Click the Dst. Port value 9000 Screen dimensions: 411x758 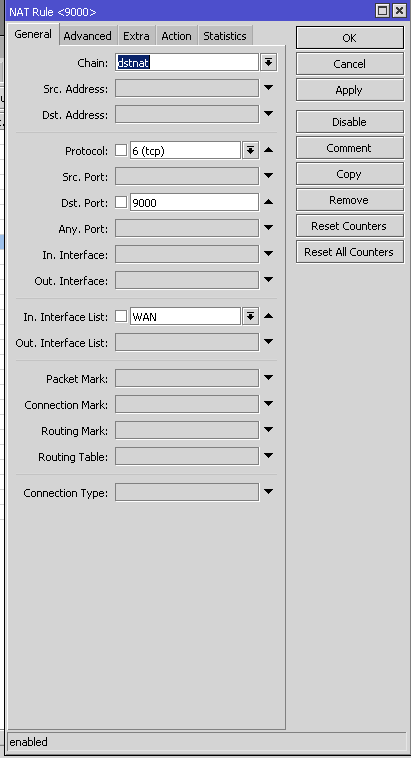point(194,203)
